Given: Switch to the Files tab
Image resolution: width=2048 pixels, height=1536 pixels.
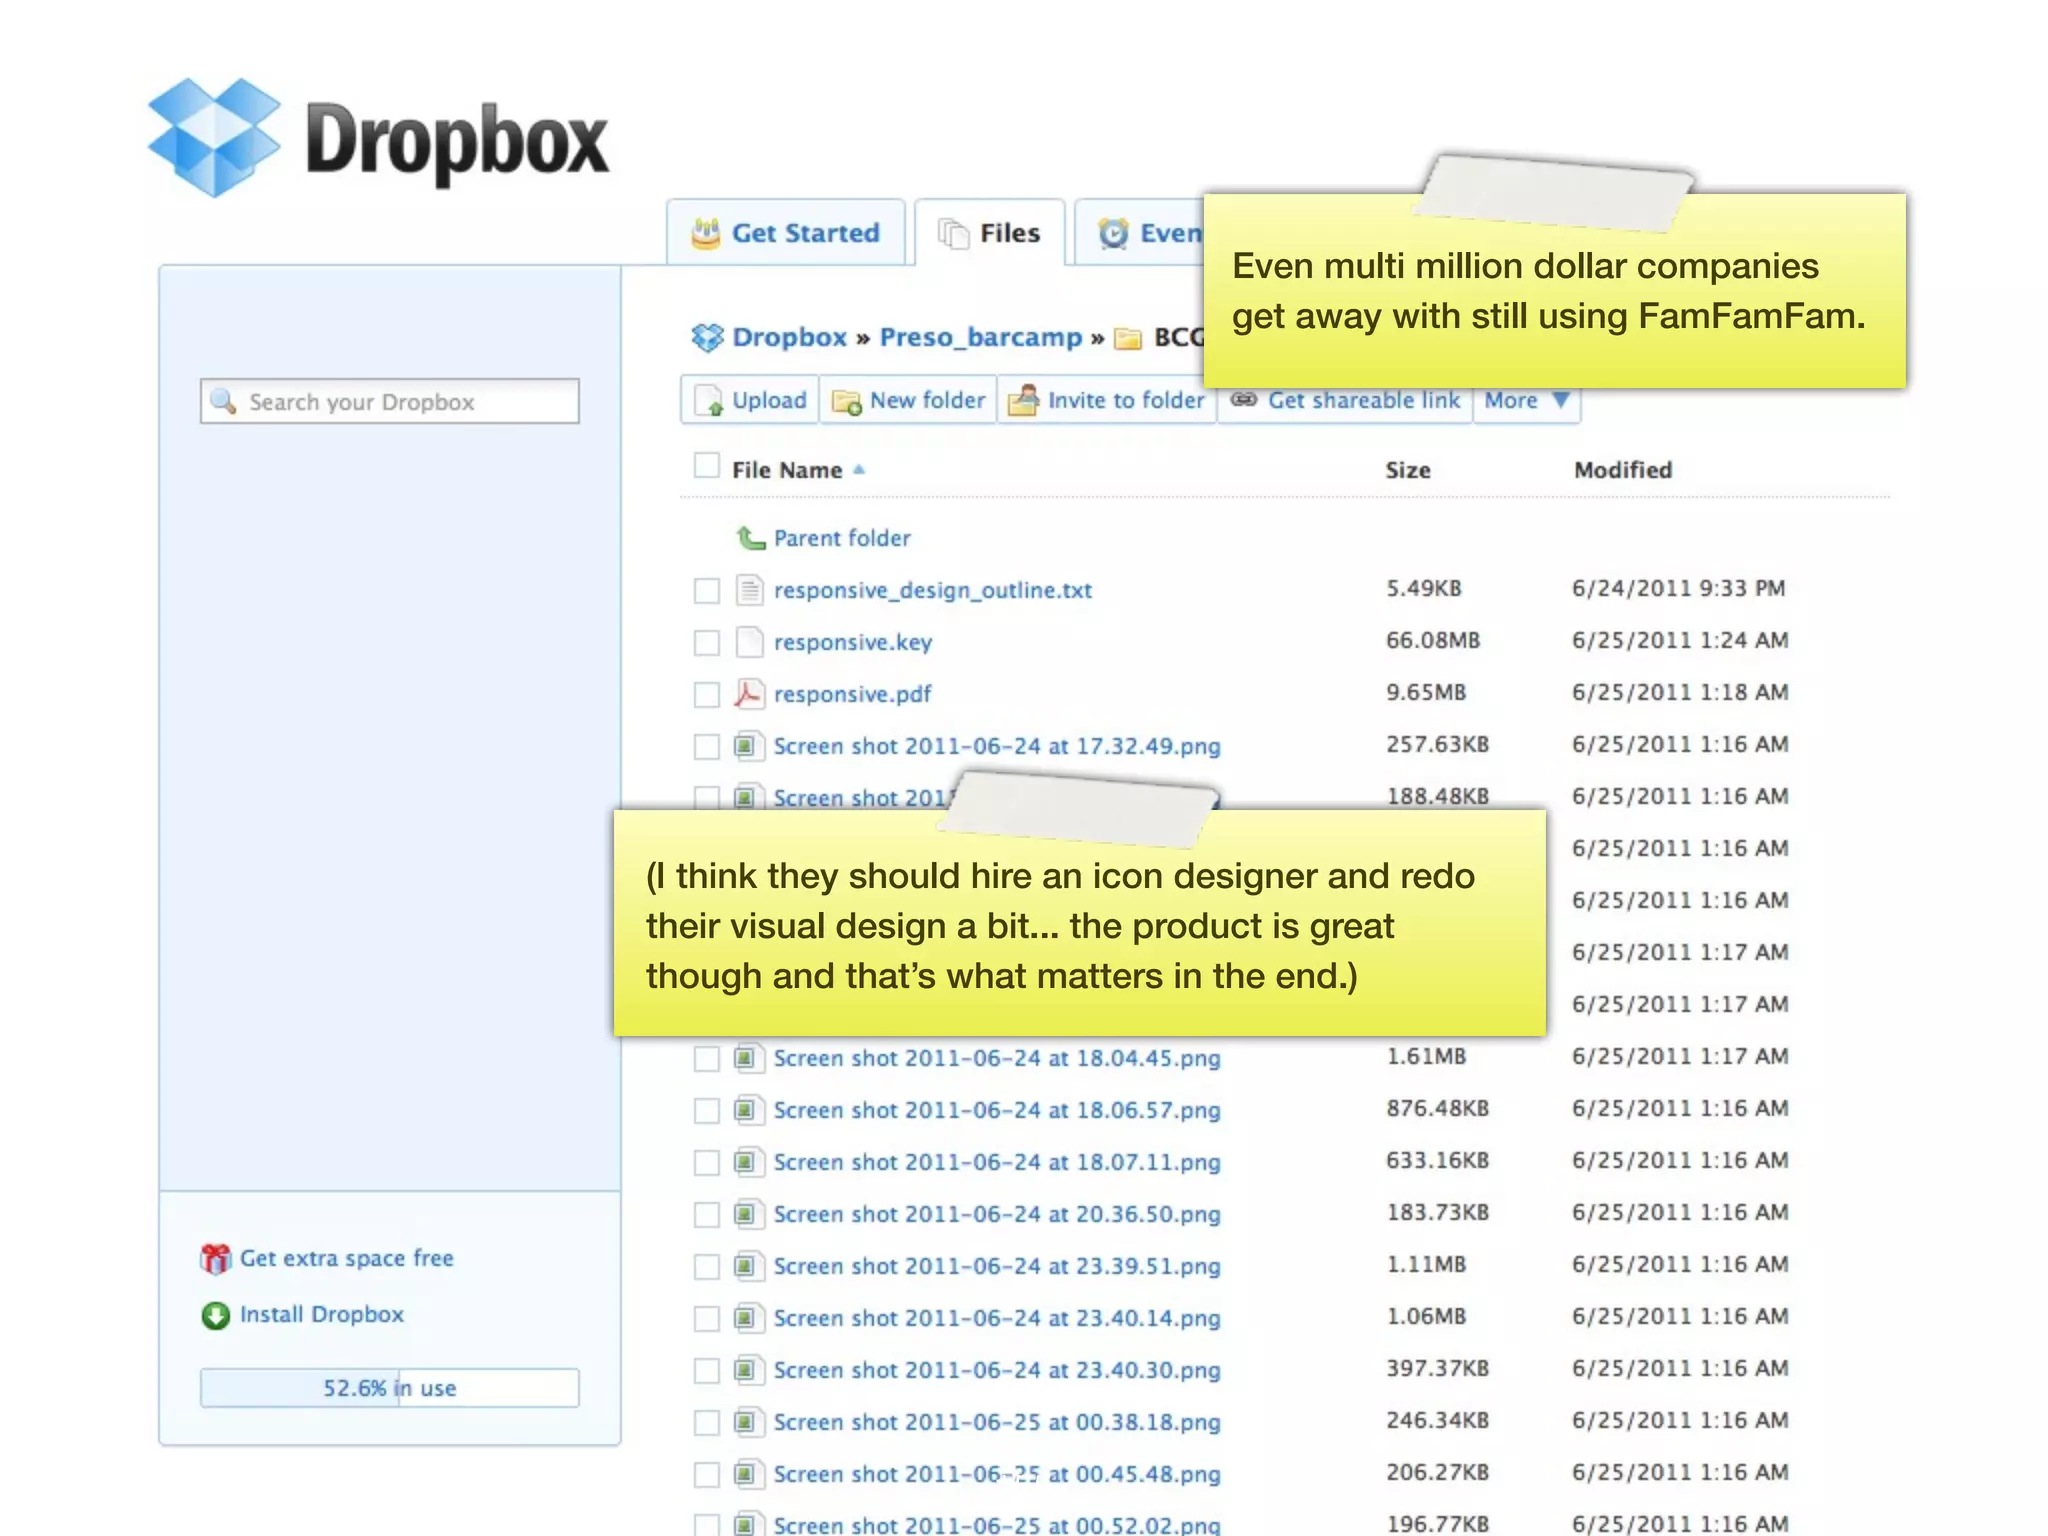Looking at the screenshot, I should click(990, 233).
